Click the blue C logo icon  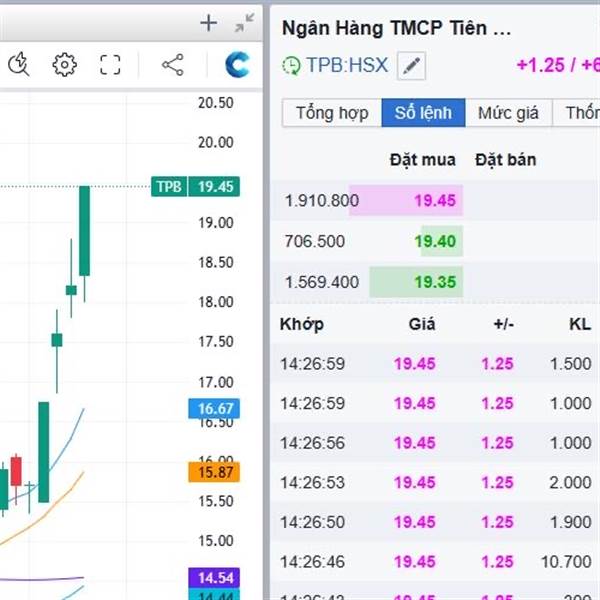[238, 65]
